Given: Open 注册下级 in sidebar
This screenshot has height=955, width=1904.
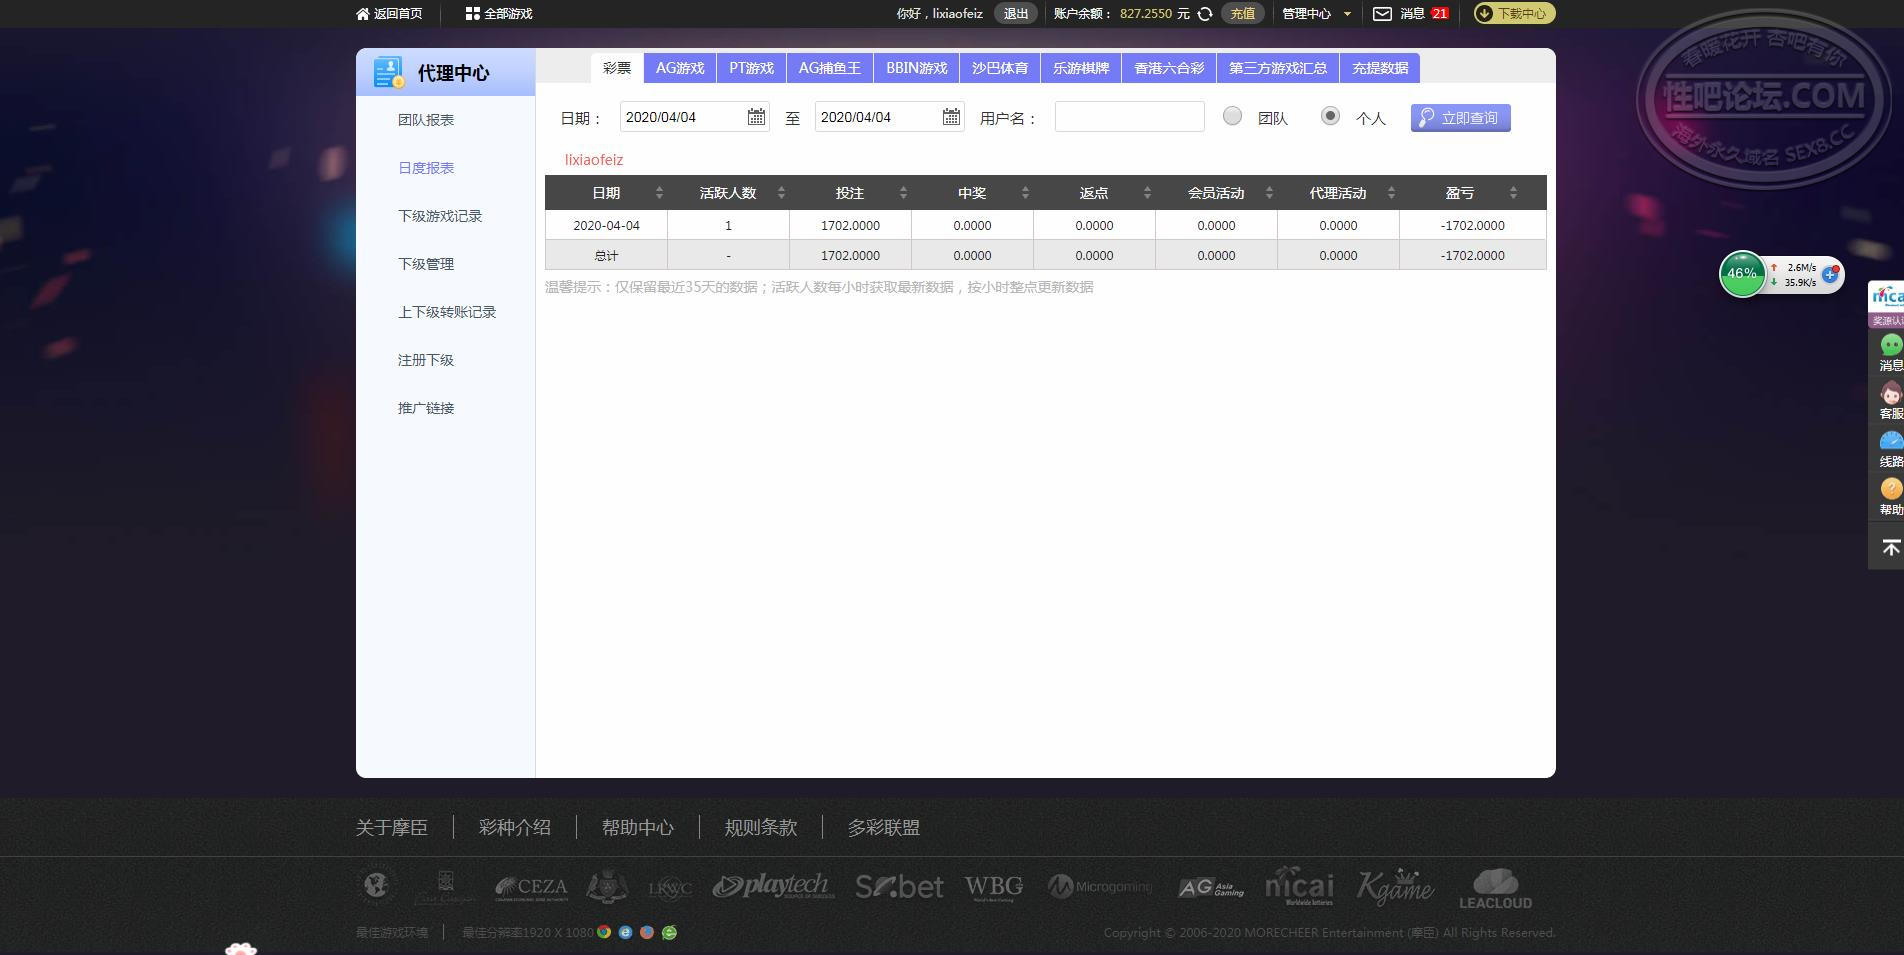Looking at the screenshot, I should 426,360.
